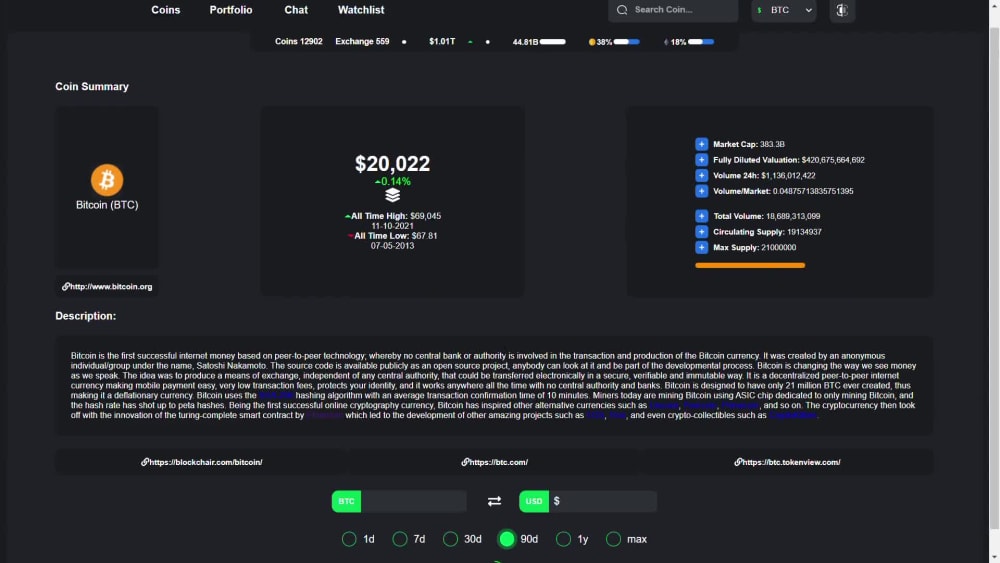Click the USD amount input field
The image size is (1000, 563).
(602, 501)
